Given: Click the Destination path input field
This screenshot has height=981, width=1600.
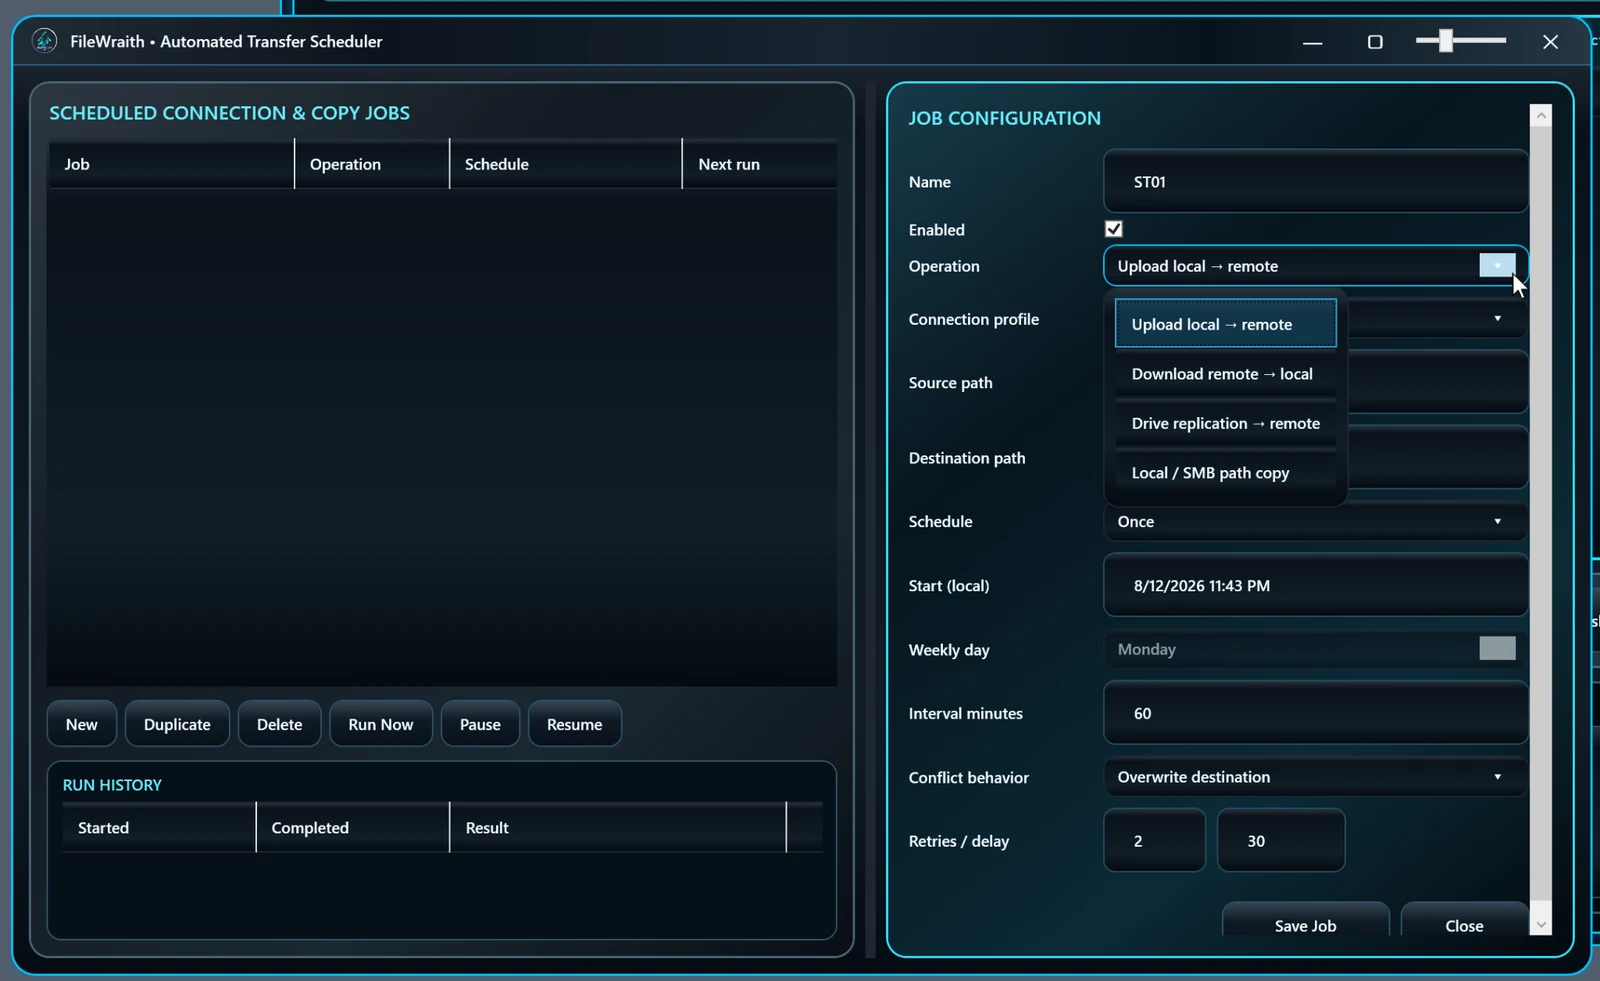Looking at the screenshot, I should 1437,458.
